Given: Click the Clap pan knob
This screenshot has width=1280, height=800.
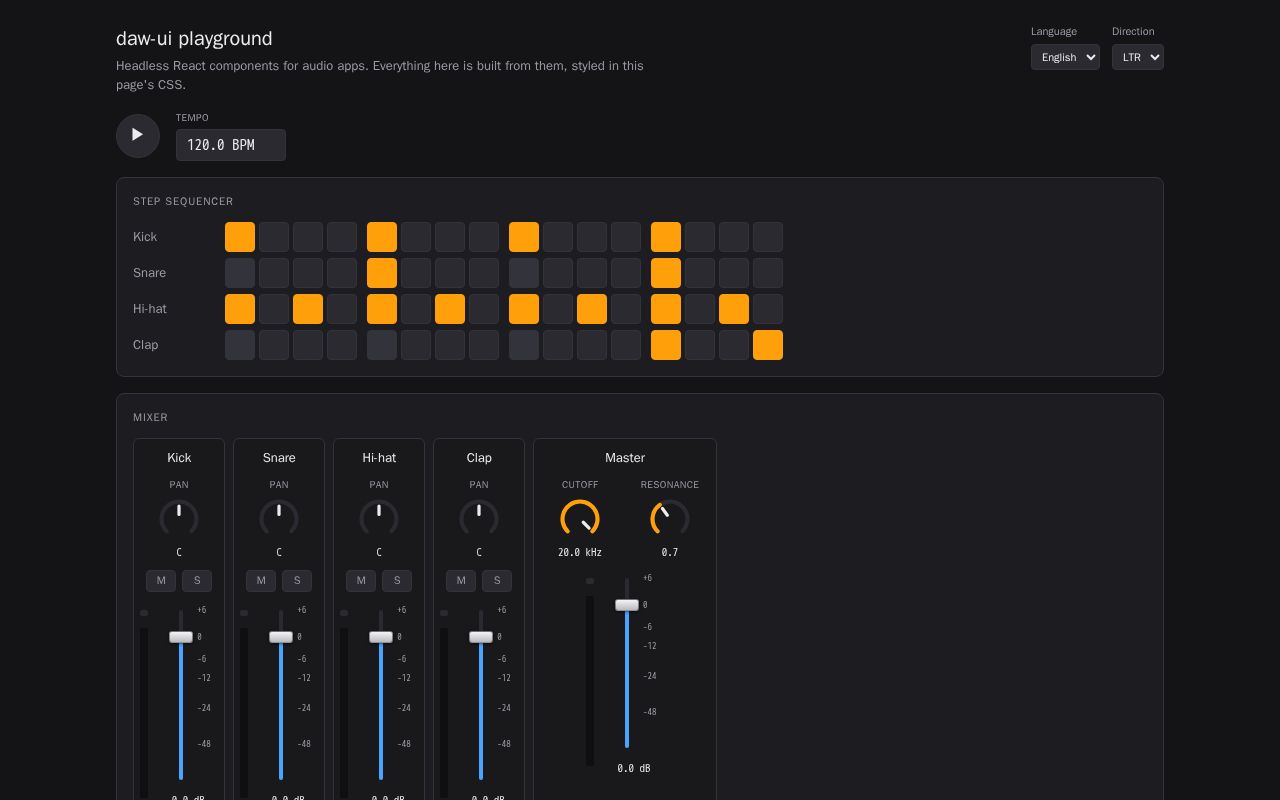Looking at the screenshot, I should [x=479, y=518].
